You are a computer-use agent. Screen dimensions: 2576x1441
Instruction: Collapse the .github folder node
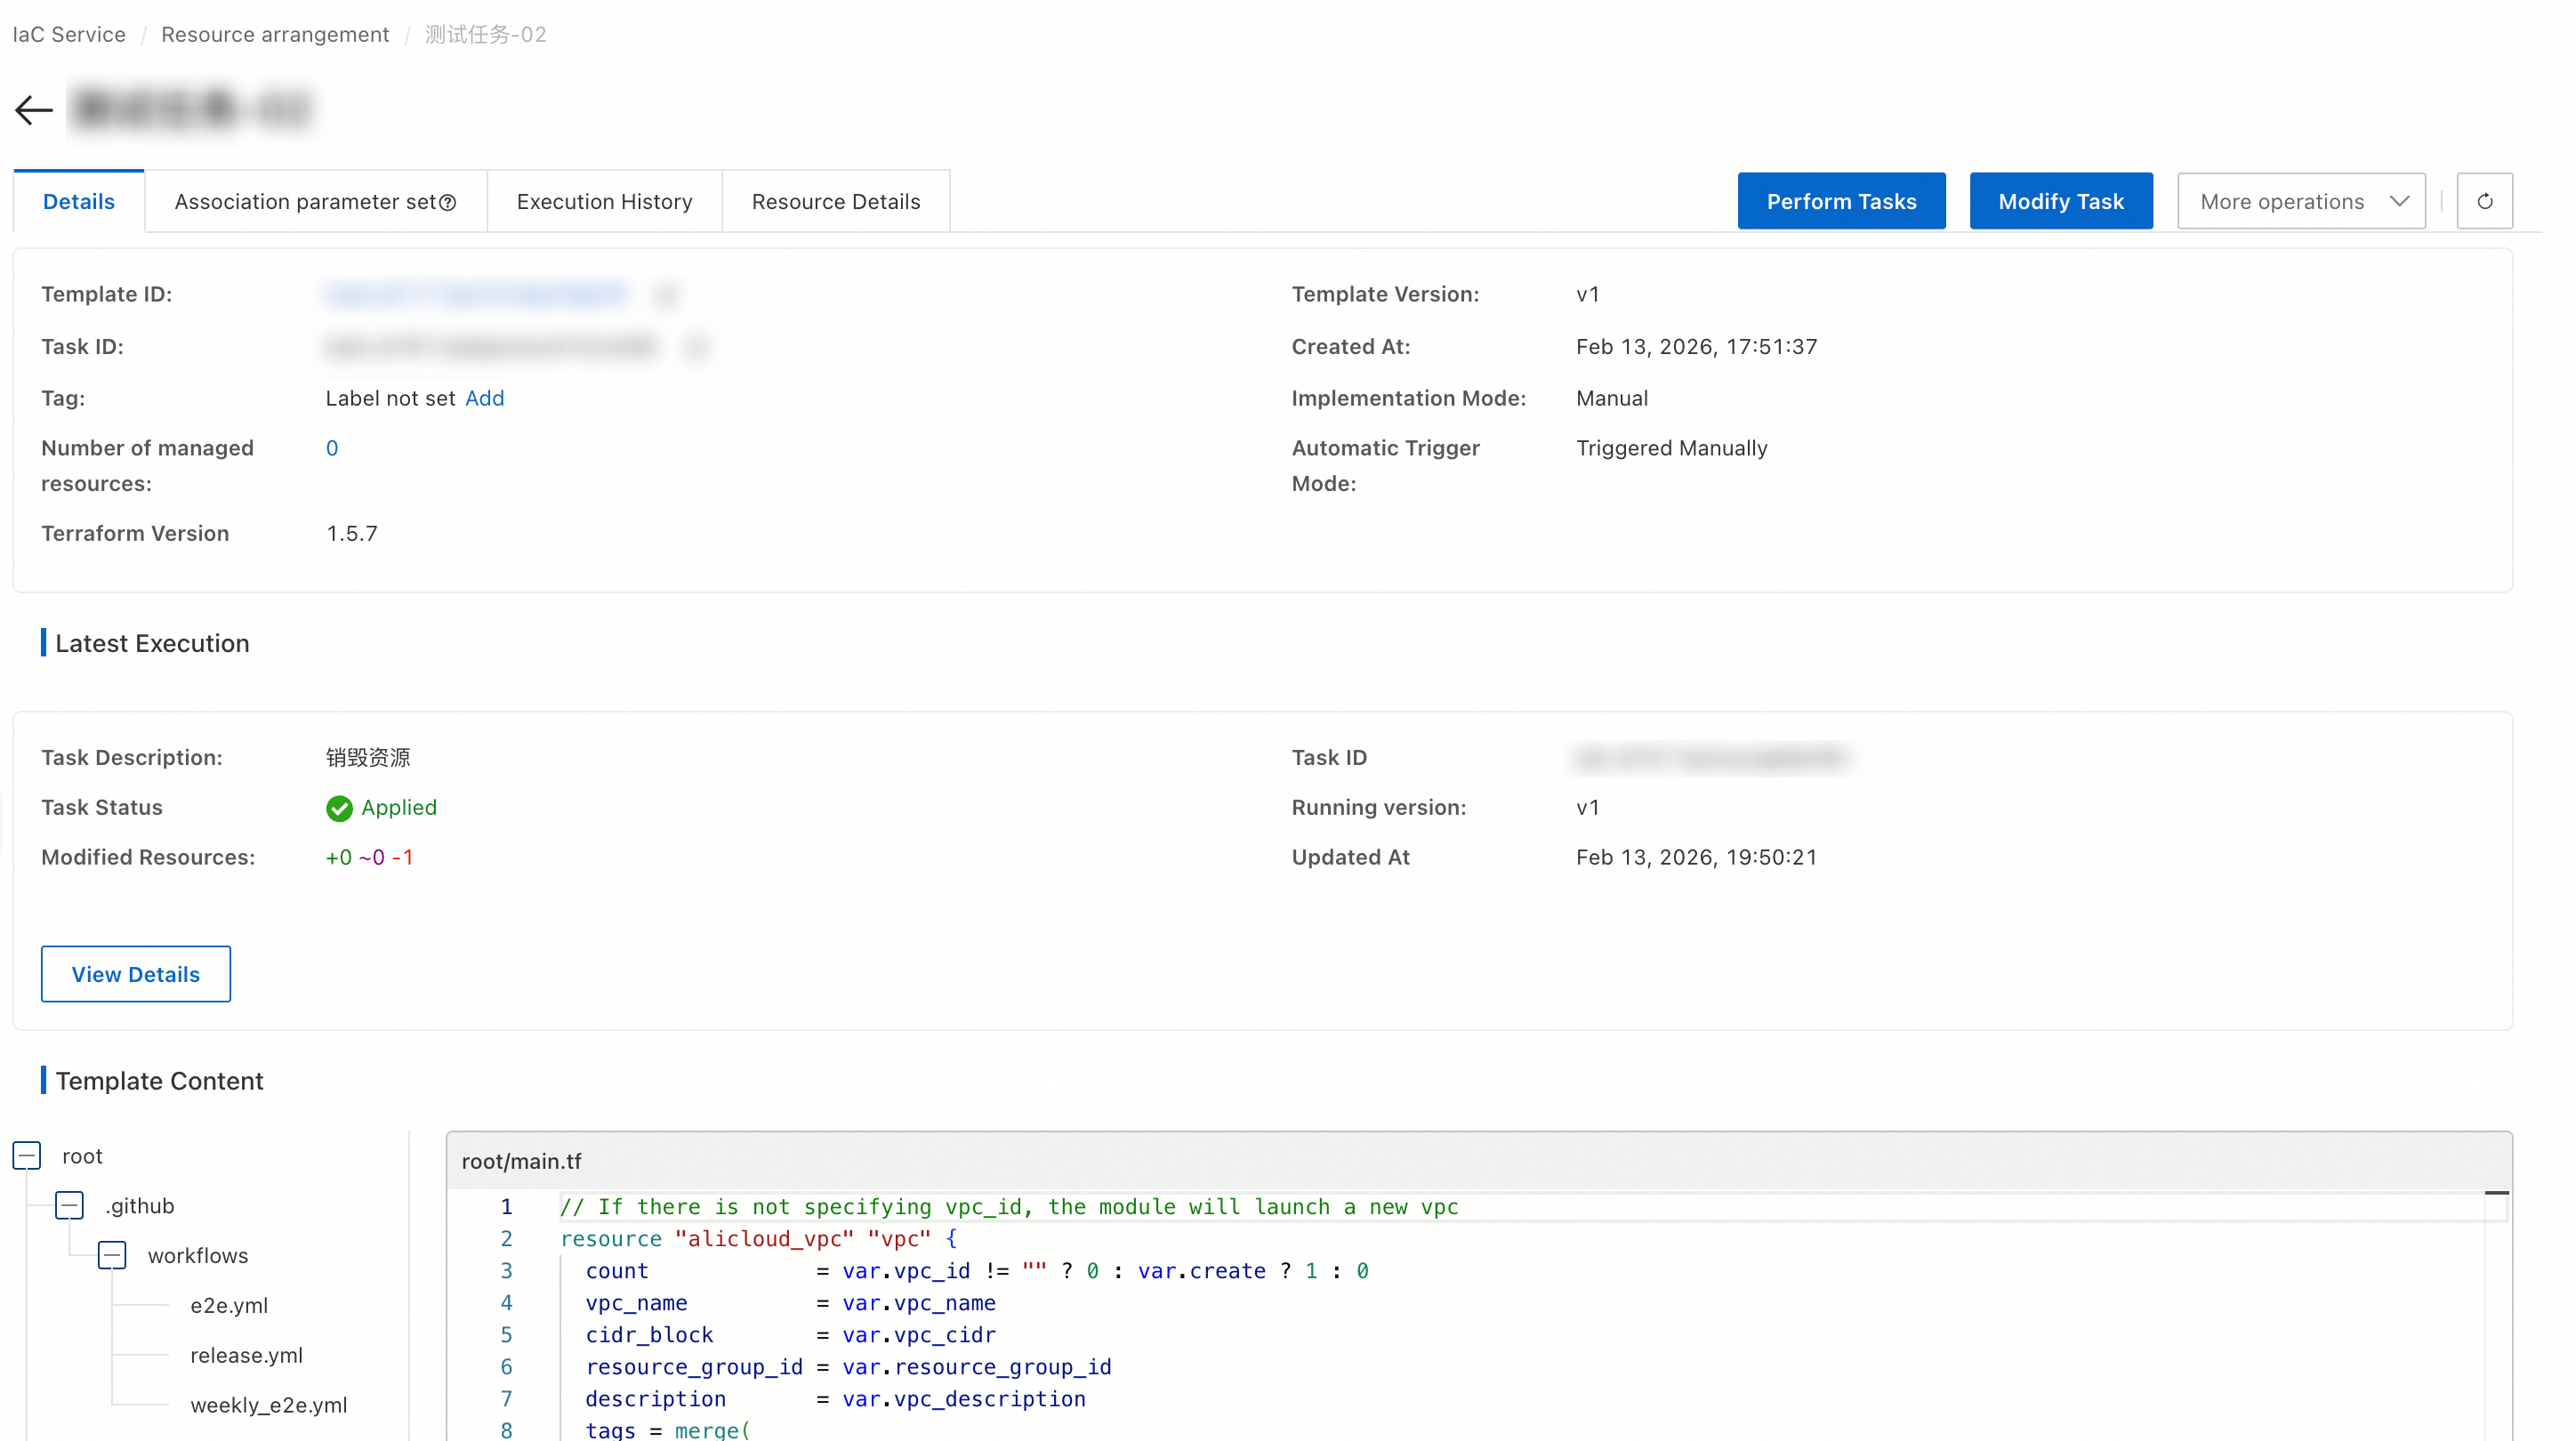pos(69,1206)
